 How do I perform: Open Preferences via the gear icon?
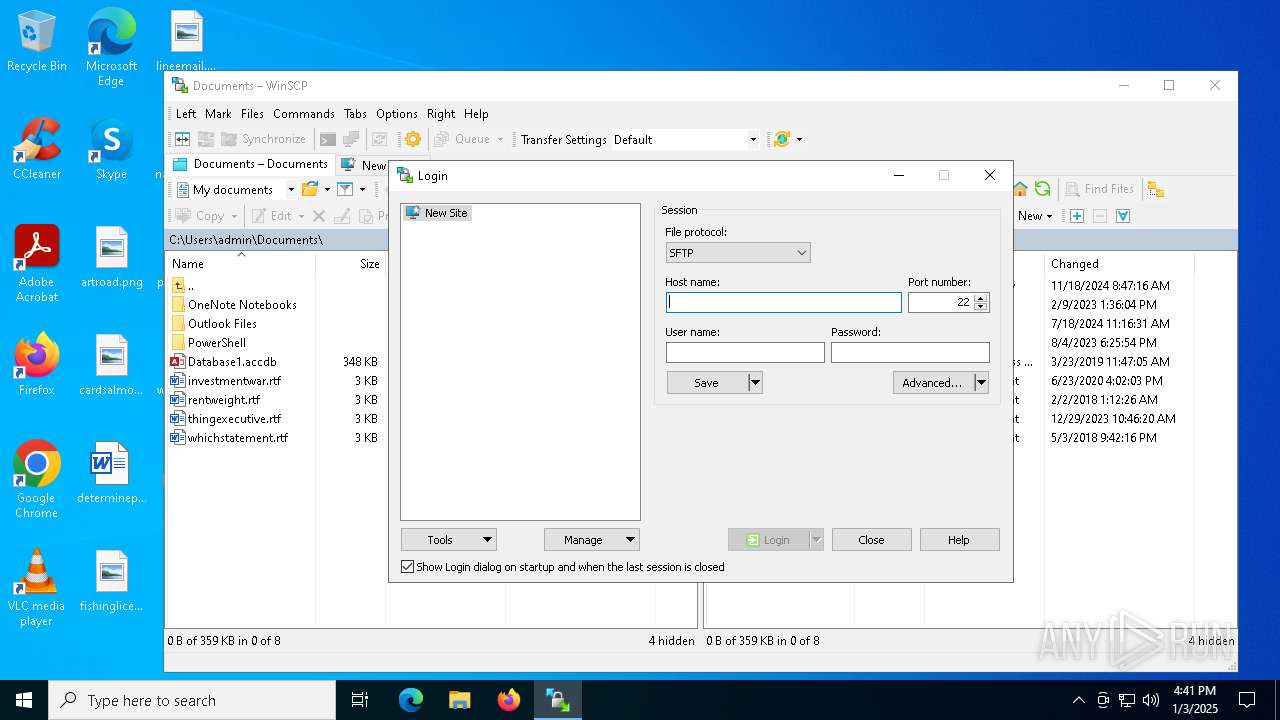coord(412,139)
